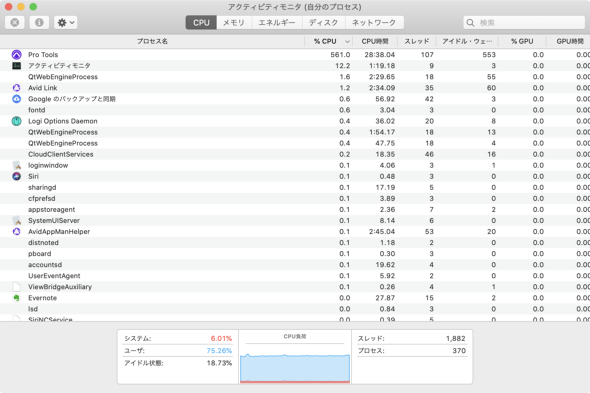The height and width of the screenshot is (393, 590).
Task: Select the QtWebEngineProcess row with 47.75 time
Action: tap(295, 143)
